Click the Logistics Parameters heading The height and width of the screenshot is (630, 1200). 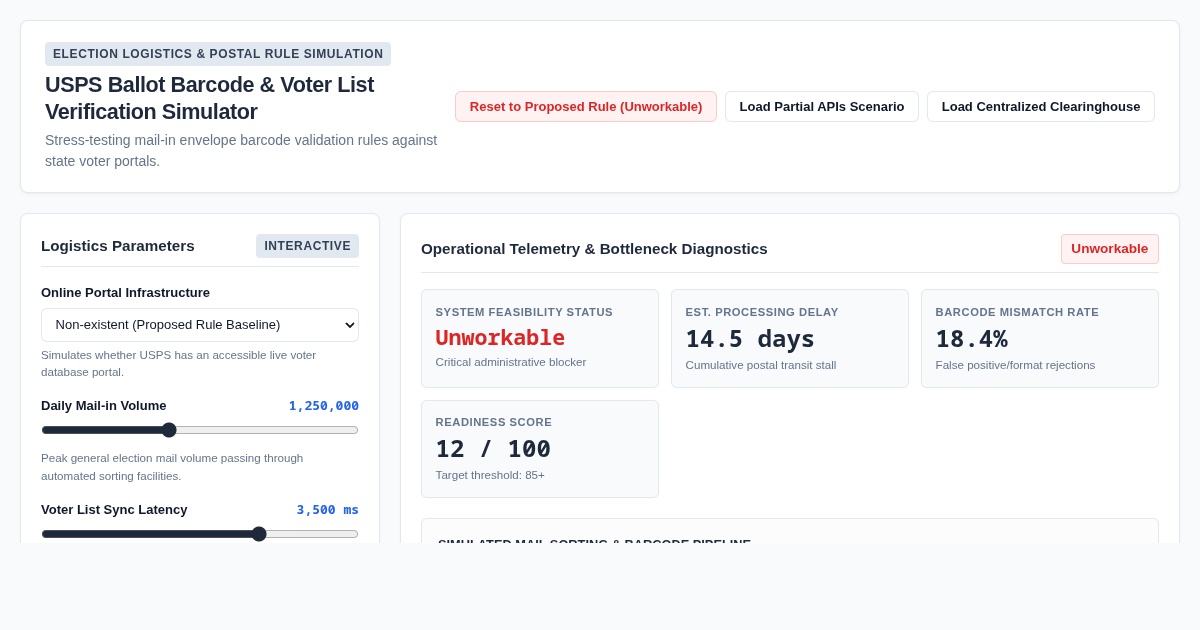click(x=118, y=246)
